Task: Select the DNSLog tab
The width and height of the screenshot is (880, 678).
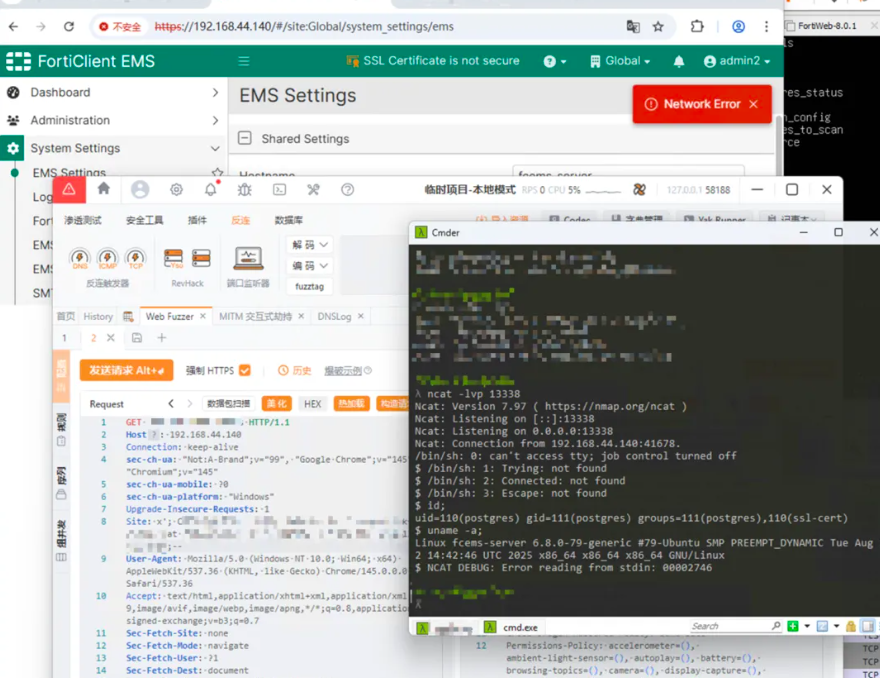Action: 334,317
